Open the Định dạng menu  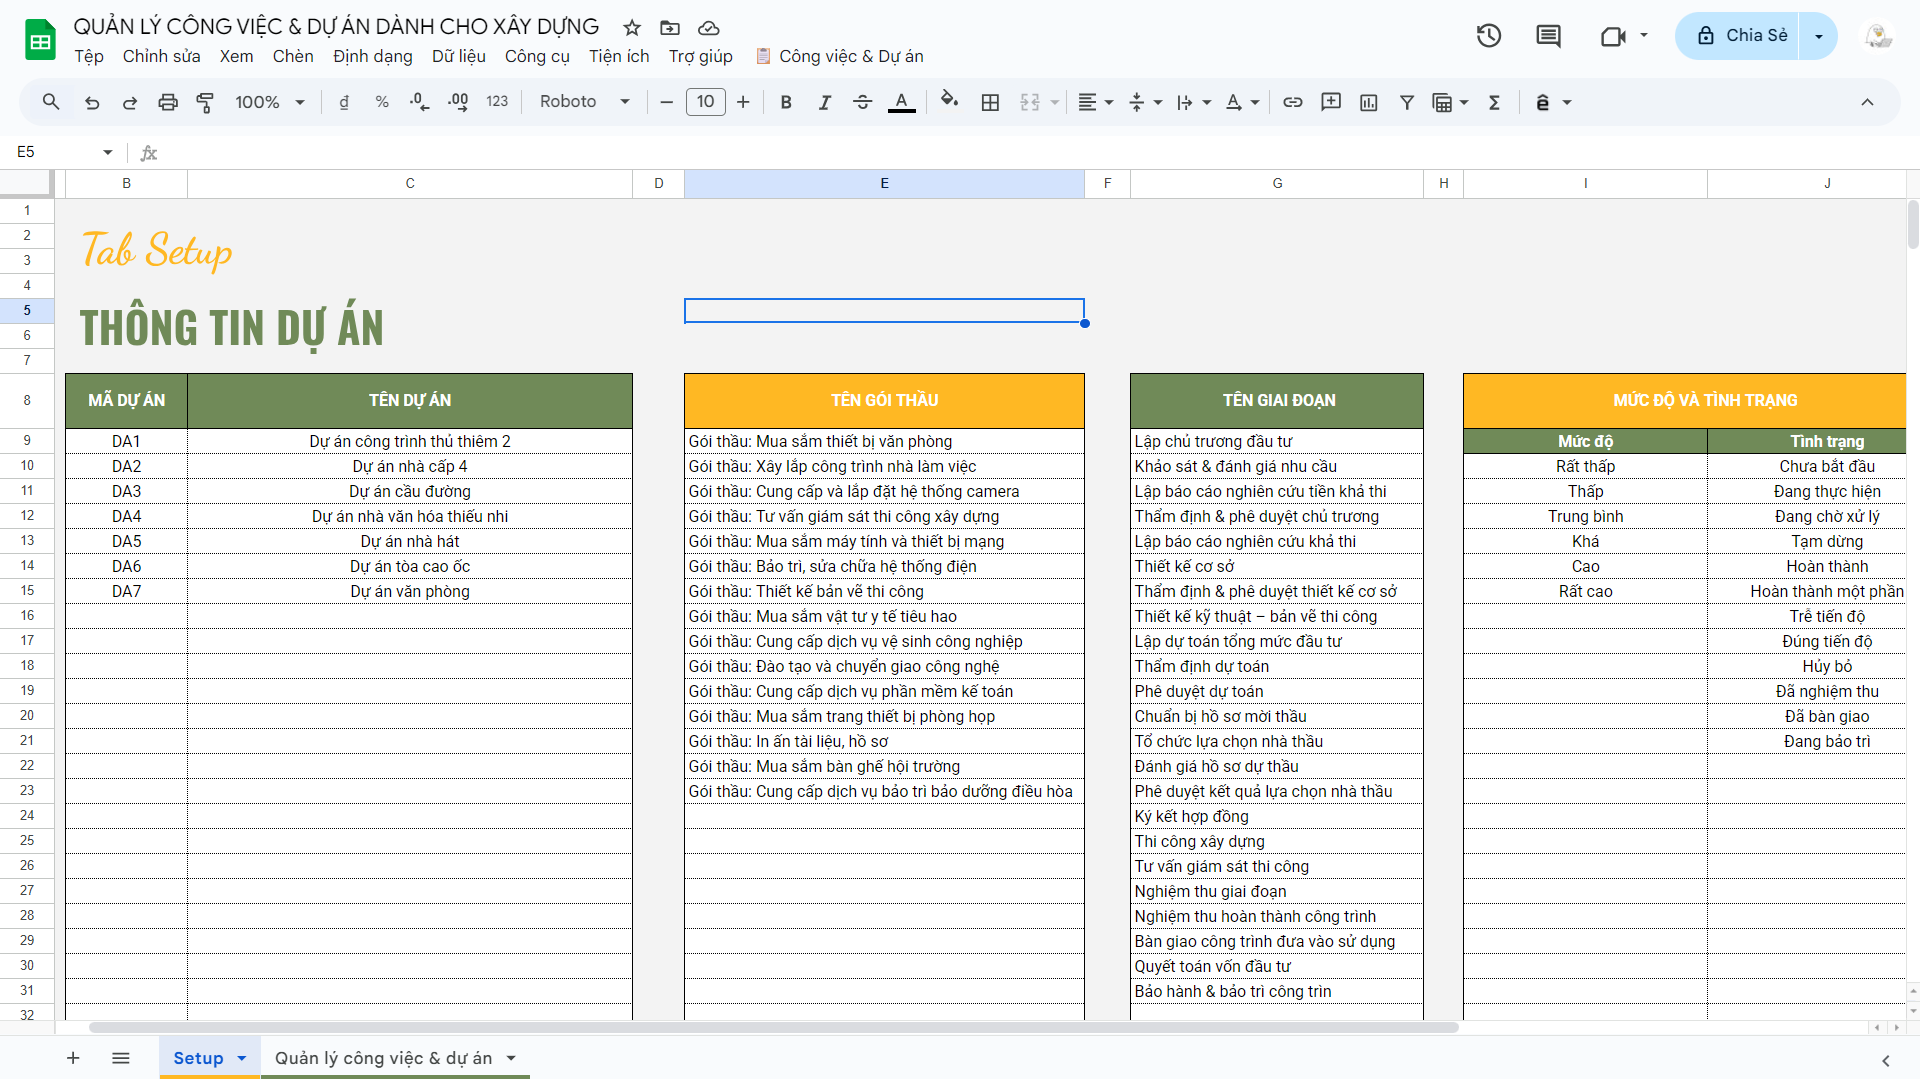372,56
